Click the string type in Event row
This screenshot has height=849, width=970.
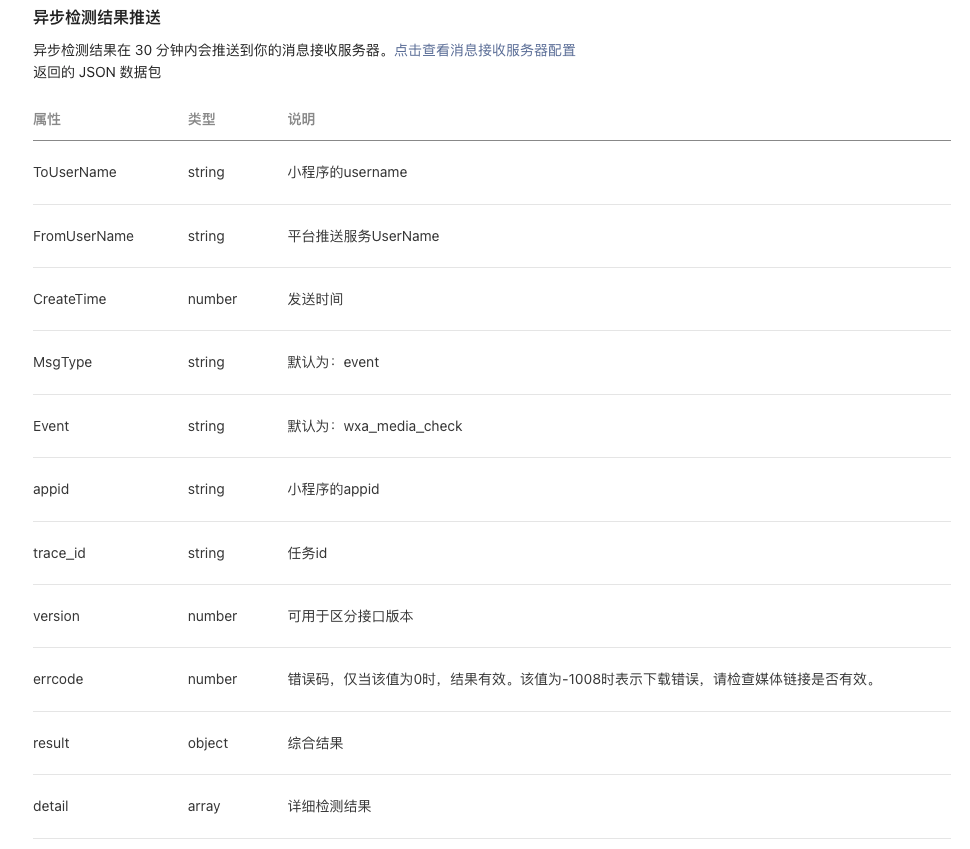click(206, 426)
